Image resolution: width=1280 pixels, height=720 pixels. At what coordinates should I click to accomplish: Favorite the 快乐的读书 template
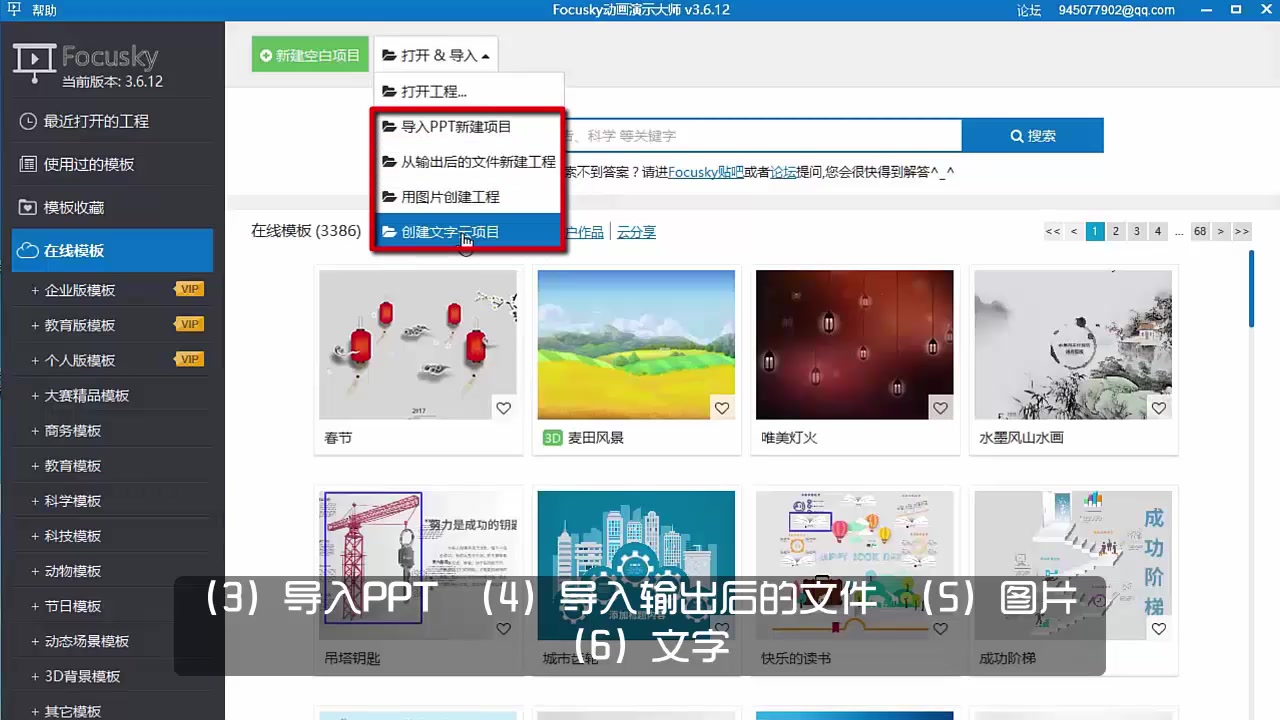click(x=940, y=629)
